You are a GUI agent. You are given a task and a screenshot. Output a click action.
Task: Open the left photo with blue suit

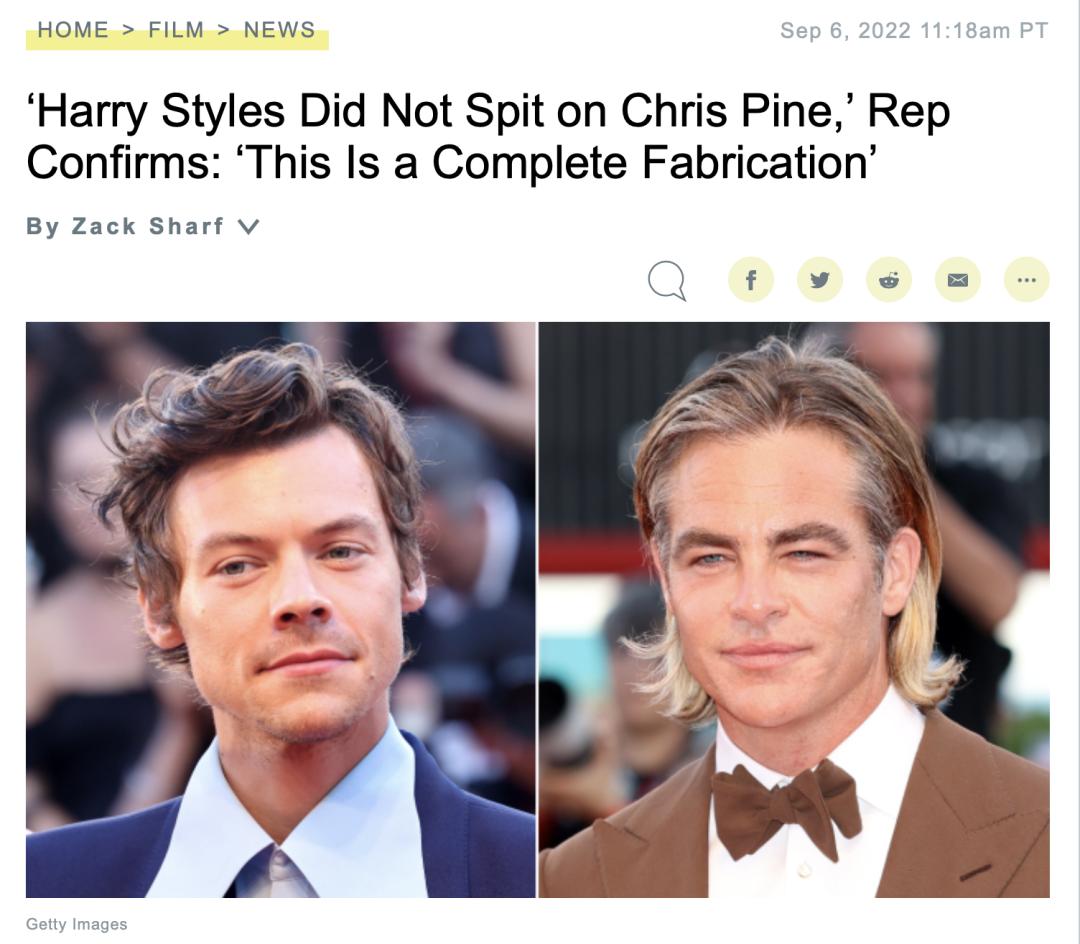point(280,609)
